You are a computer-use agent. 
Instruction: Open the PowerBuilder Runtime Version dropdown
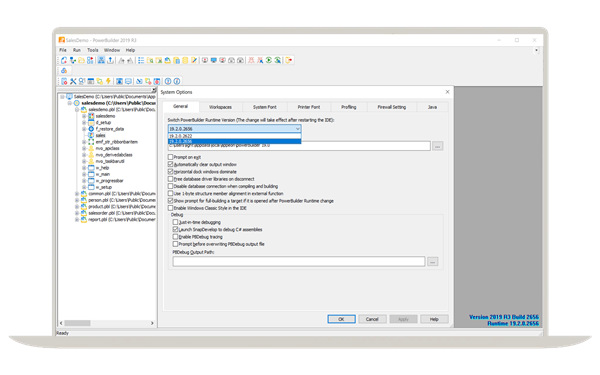(x=235, y=129)
